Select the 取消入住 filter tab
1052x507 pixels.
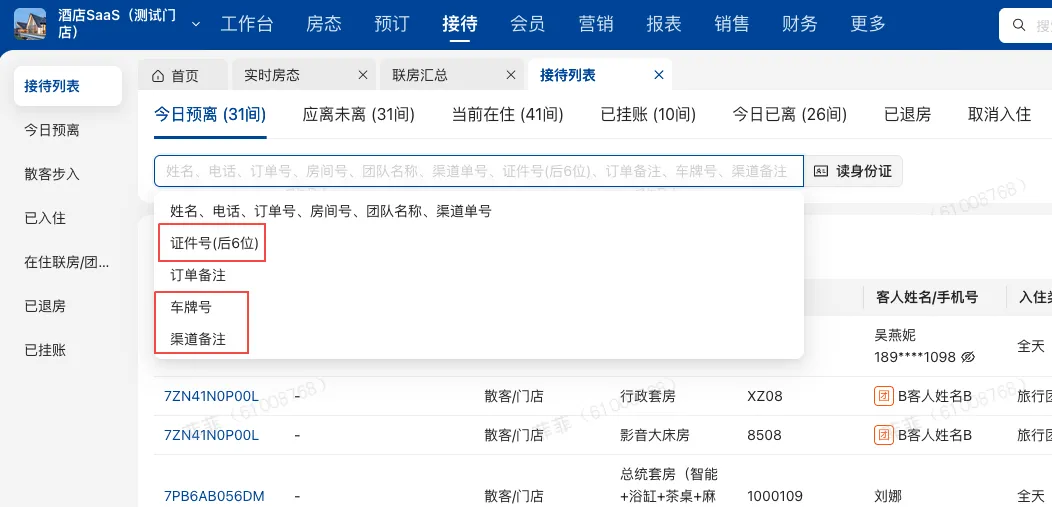tap(1000, 115)
